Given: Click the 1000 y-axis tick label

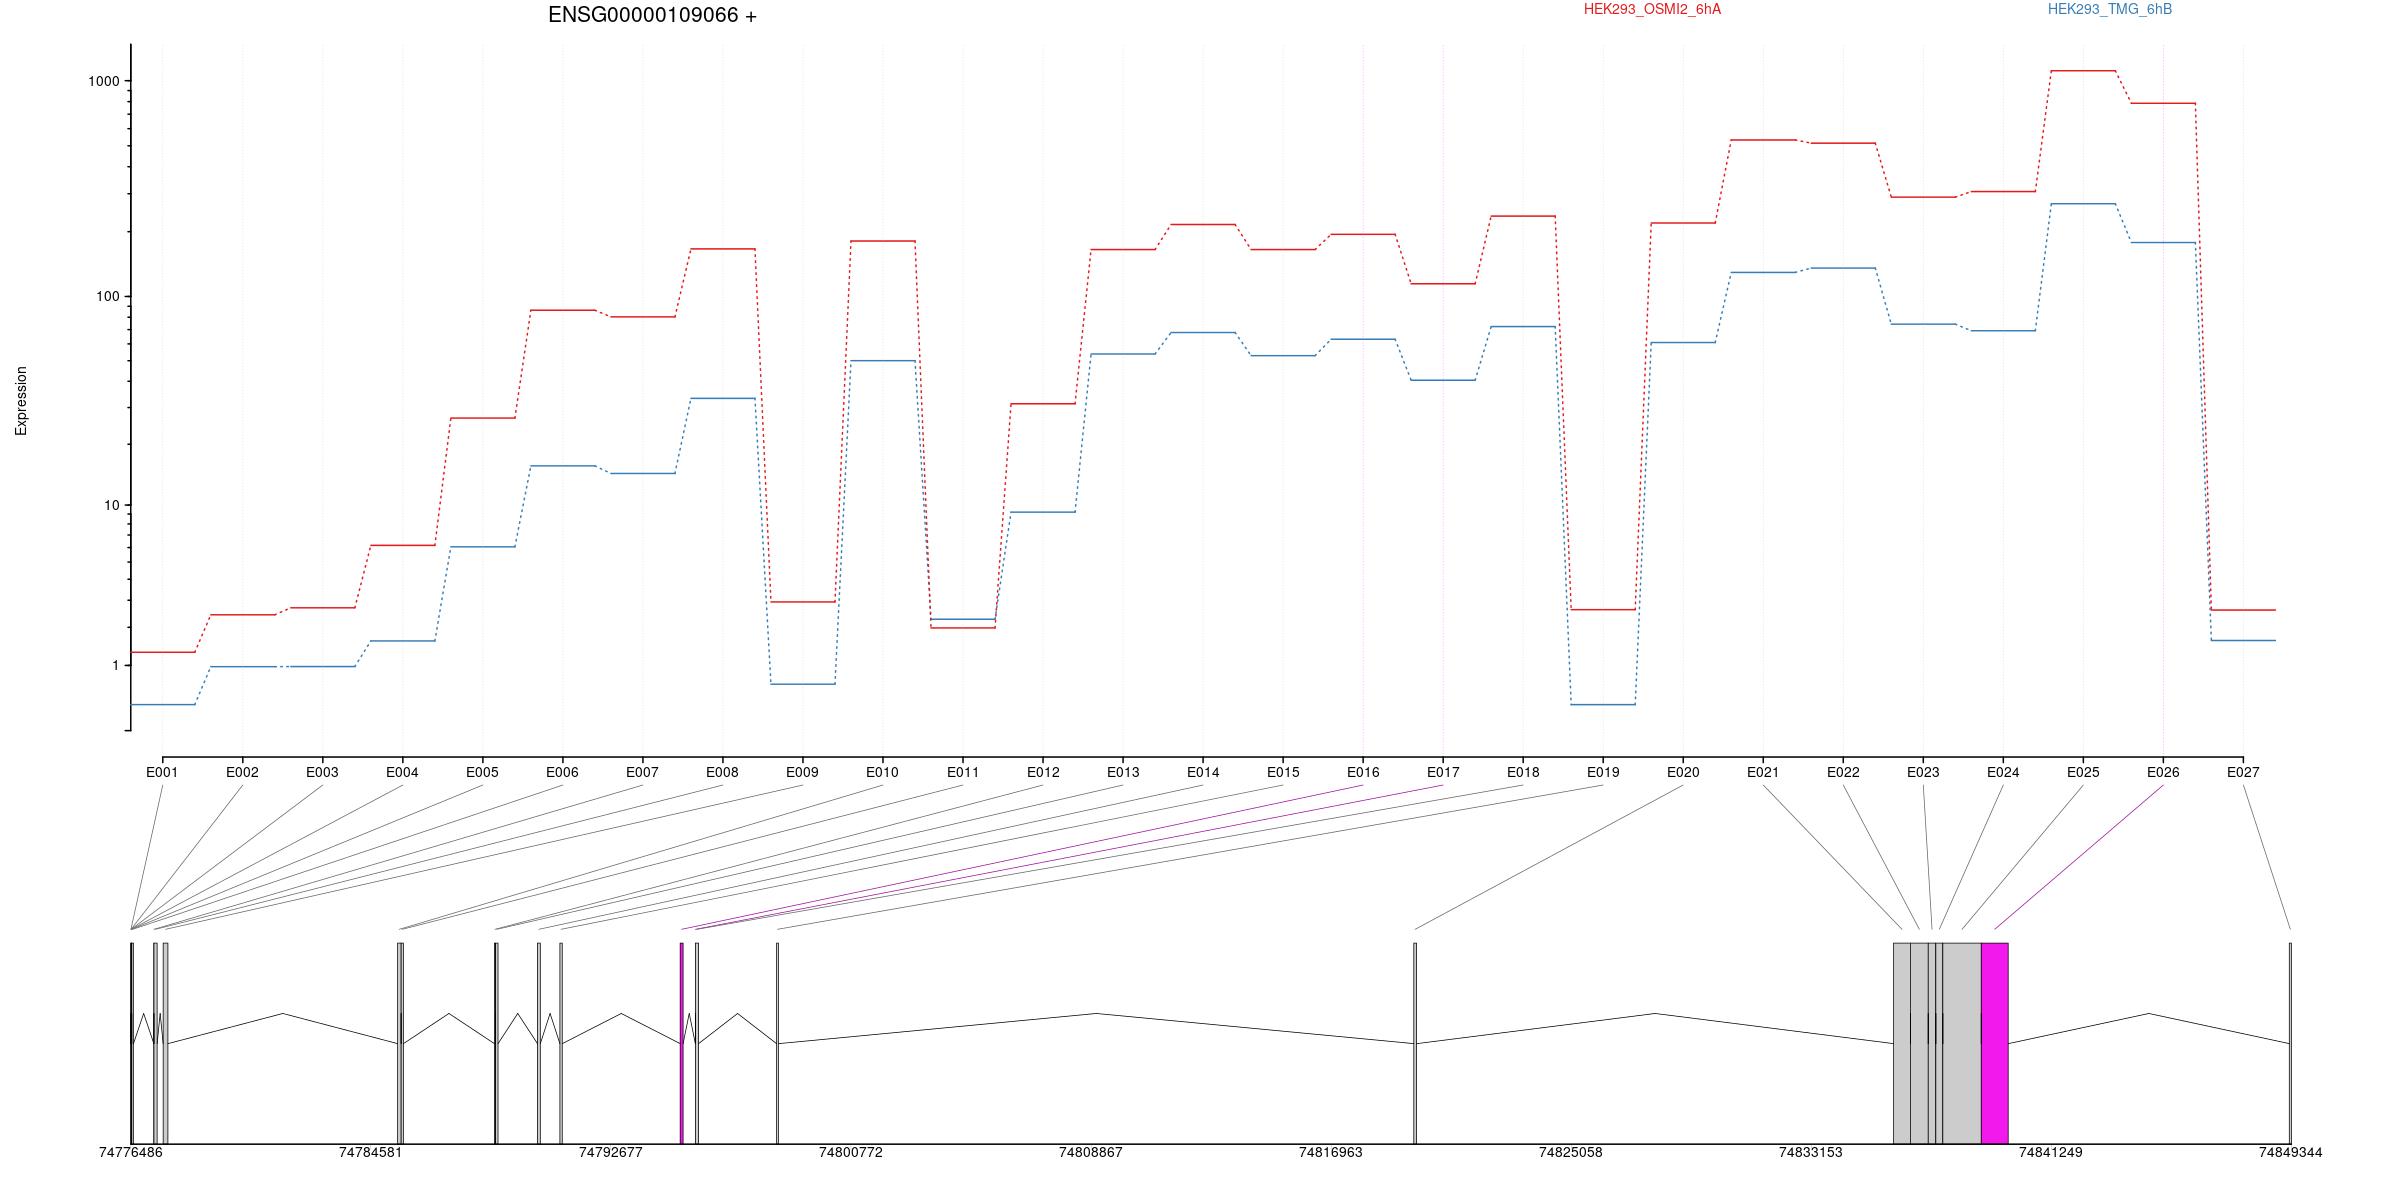Looking at the screenshot, I should (x=104, y=82).
